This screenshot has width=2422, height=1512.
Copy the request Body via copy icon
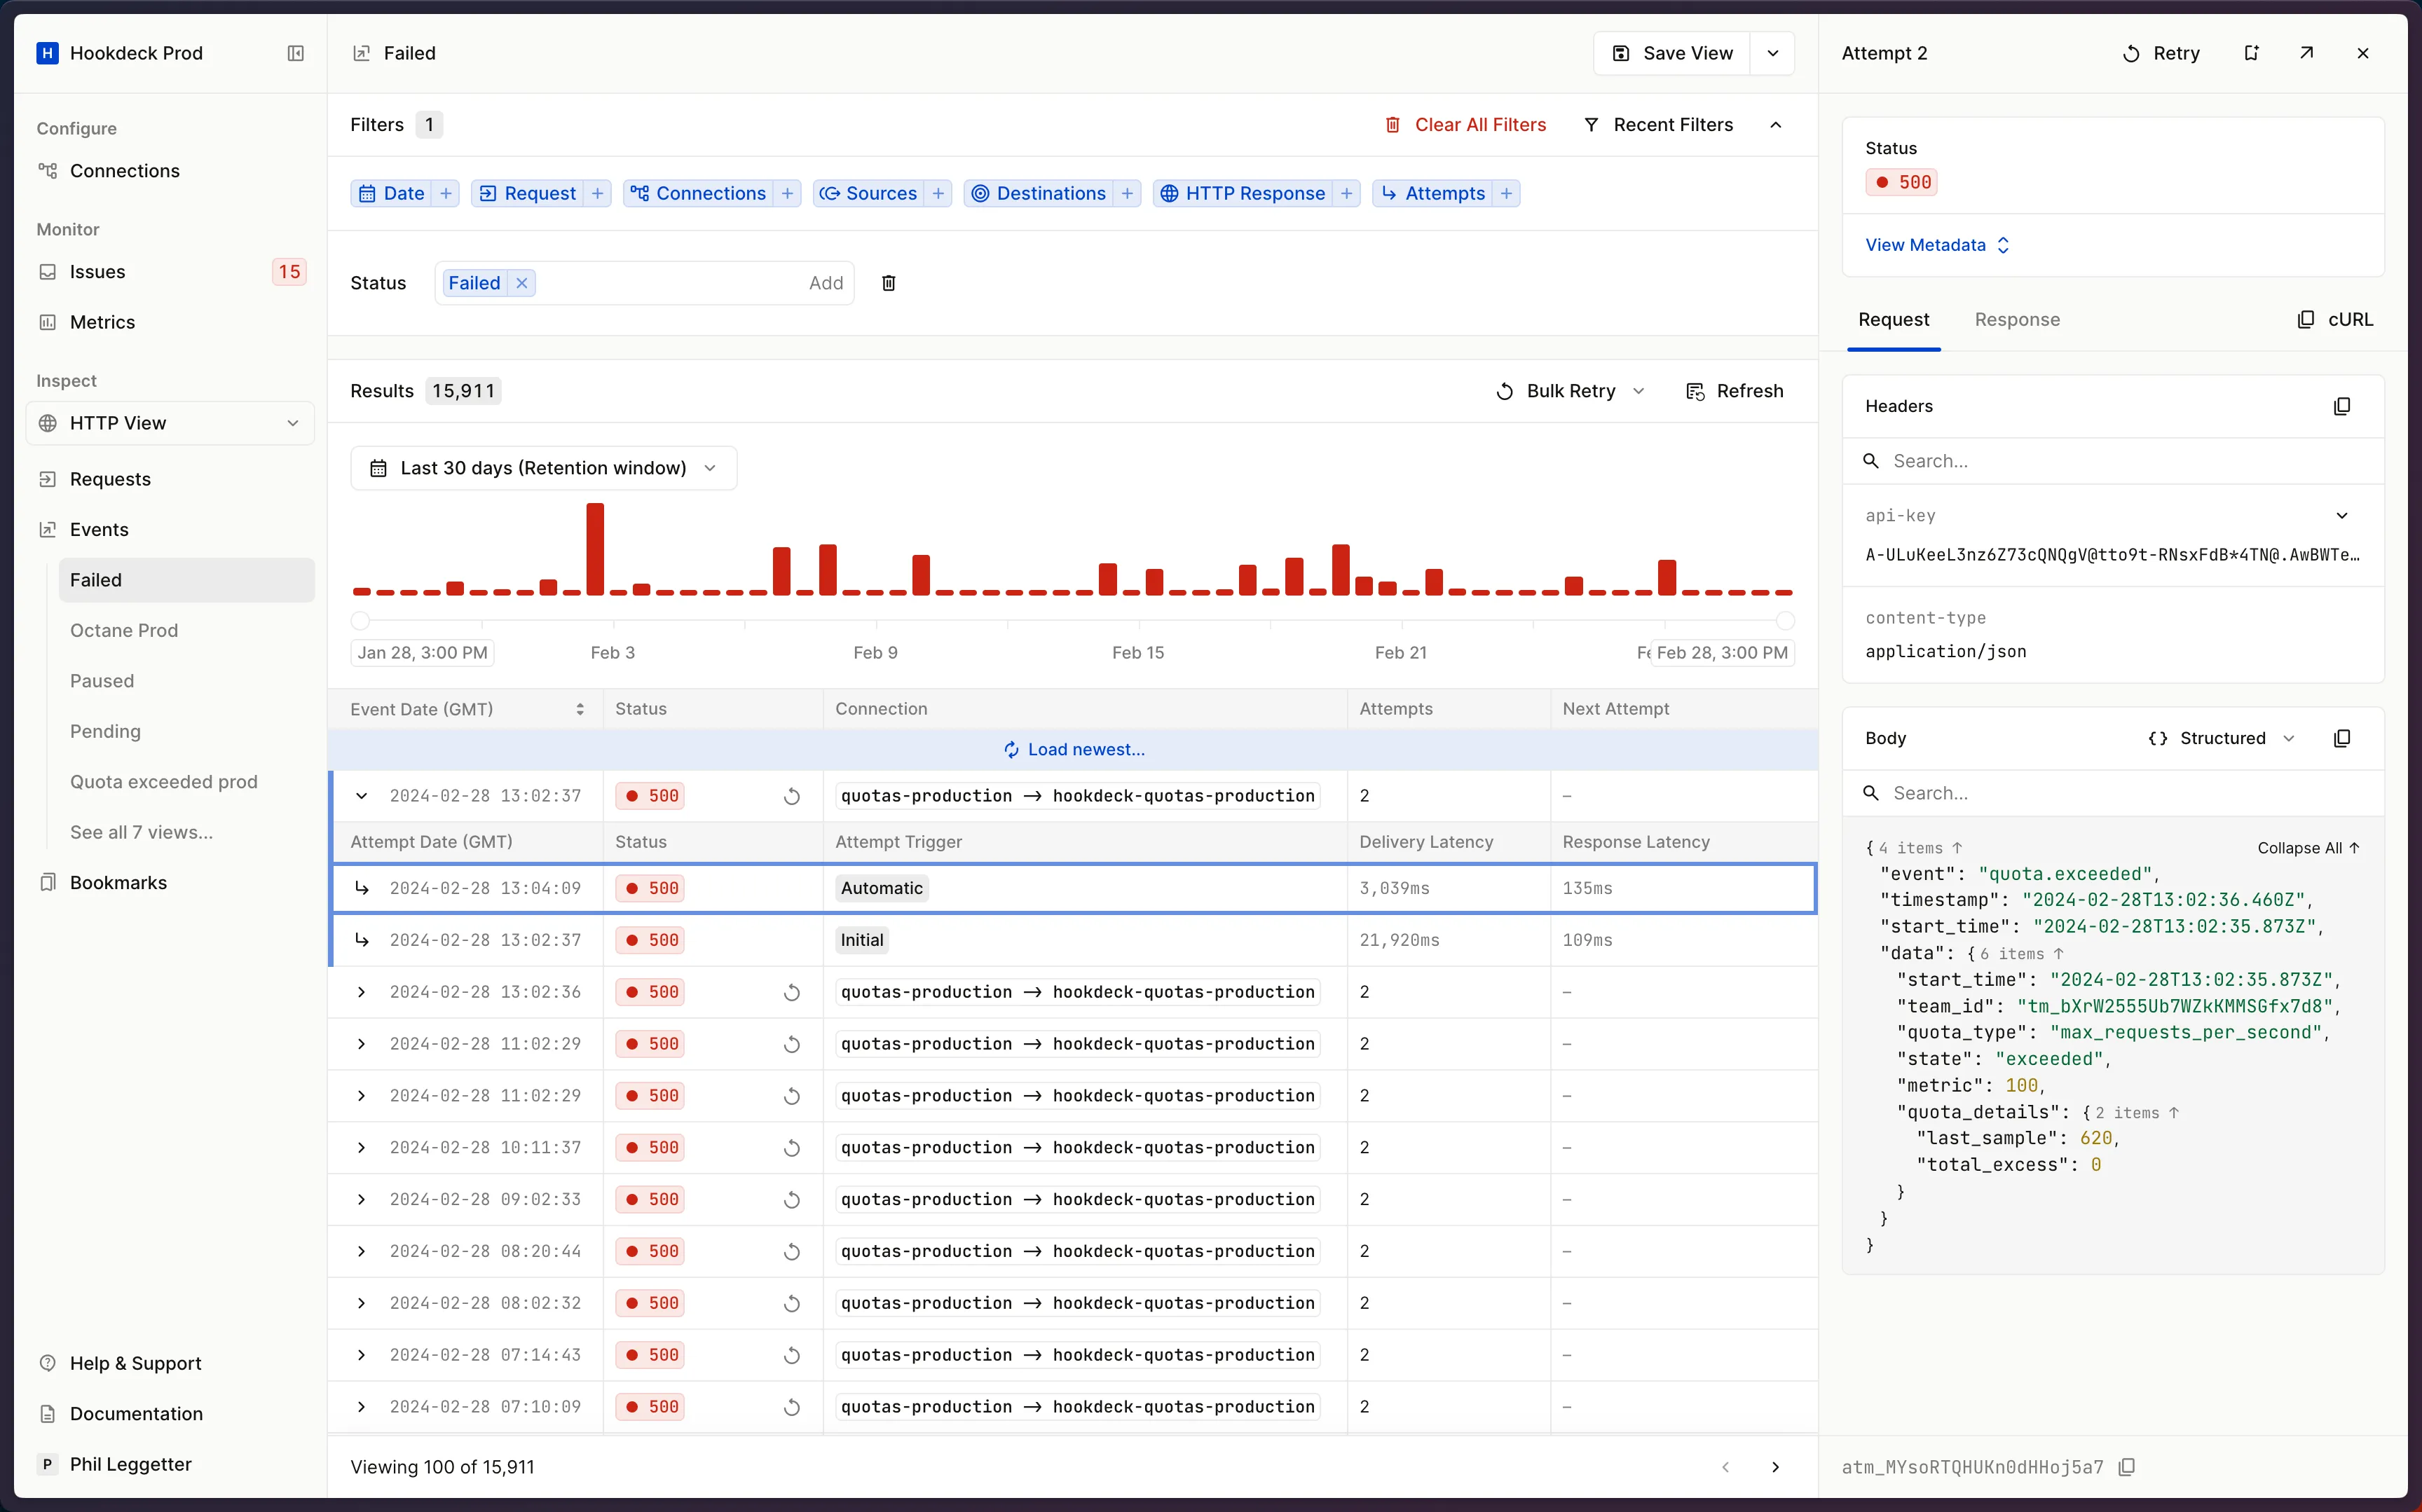(x=2341, y=738)
